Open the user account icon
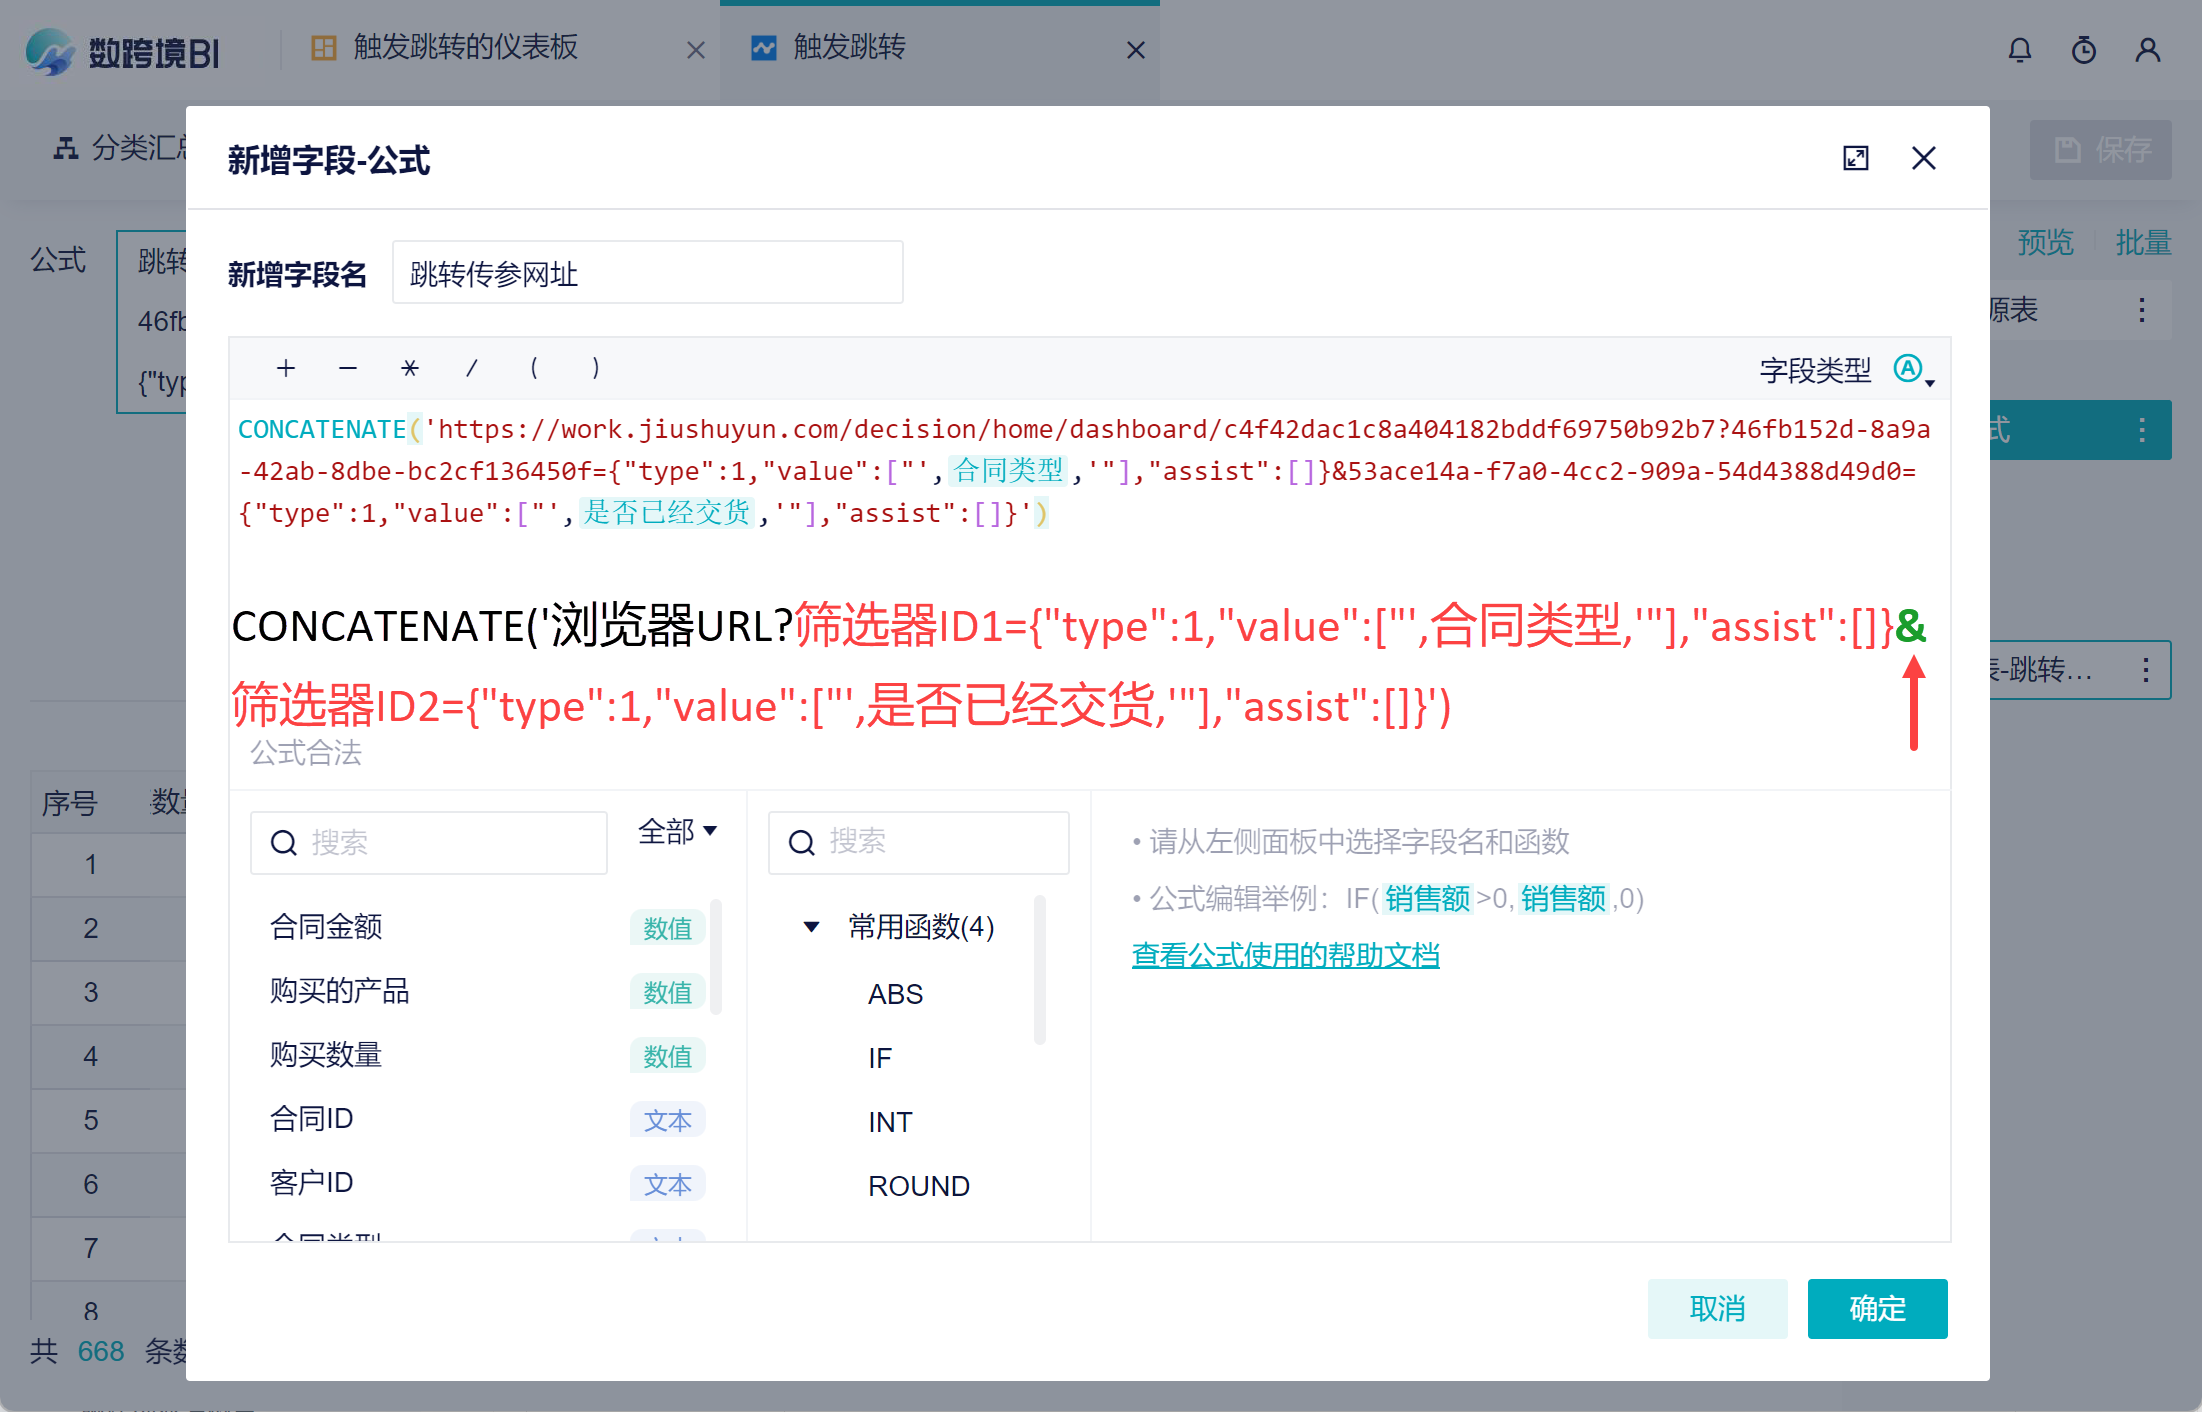Viewport: 2202px width, 1412px height. click(2147, 50)
